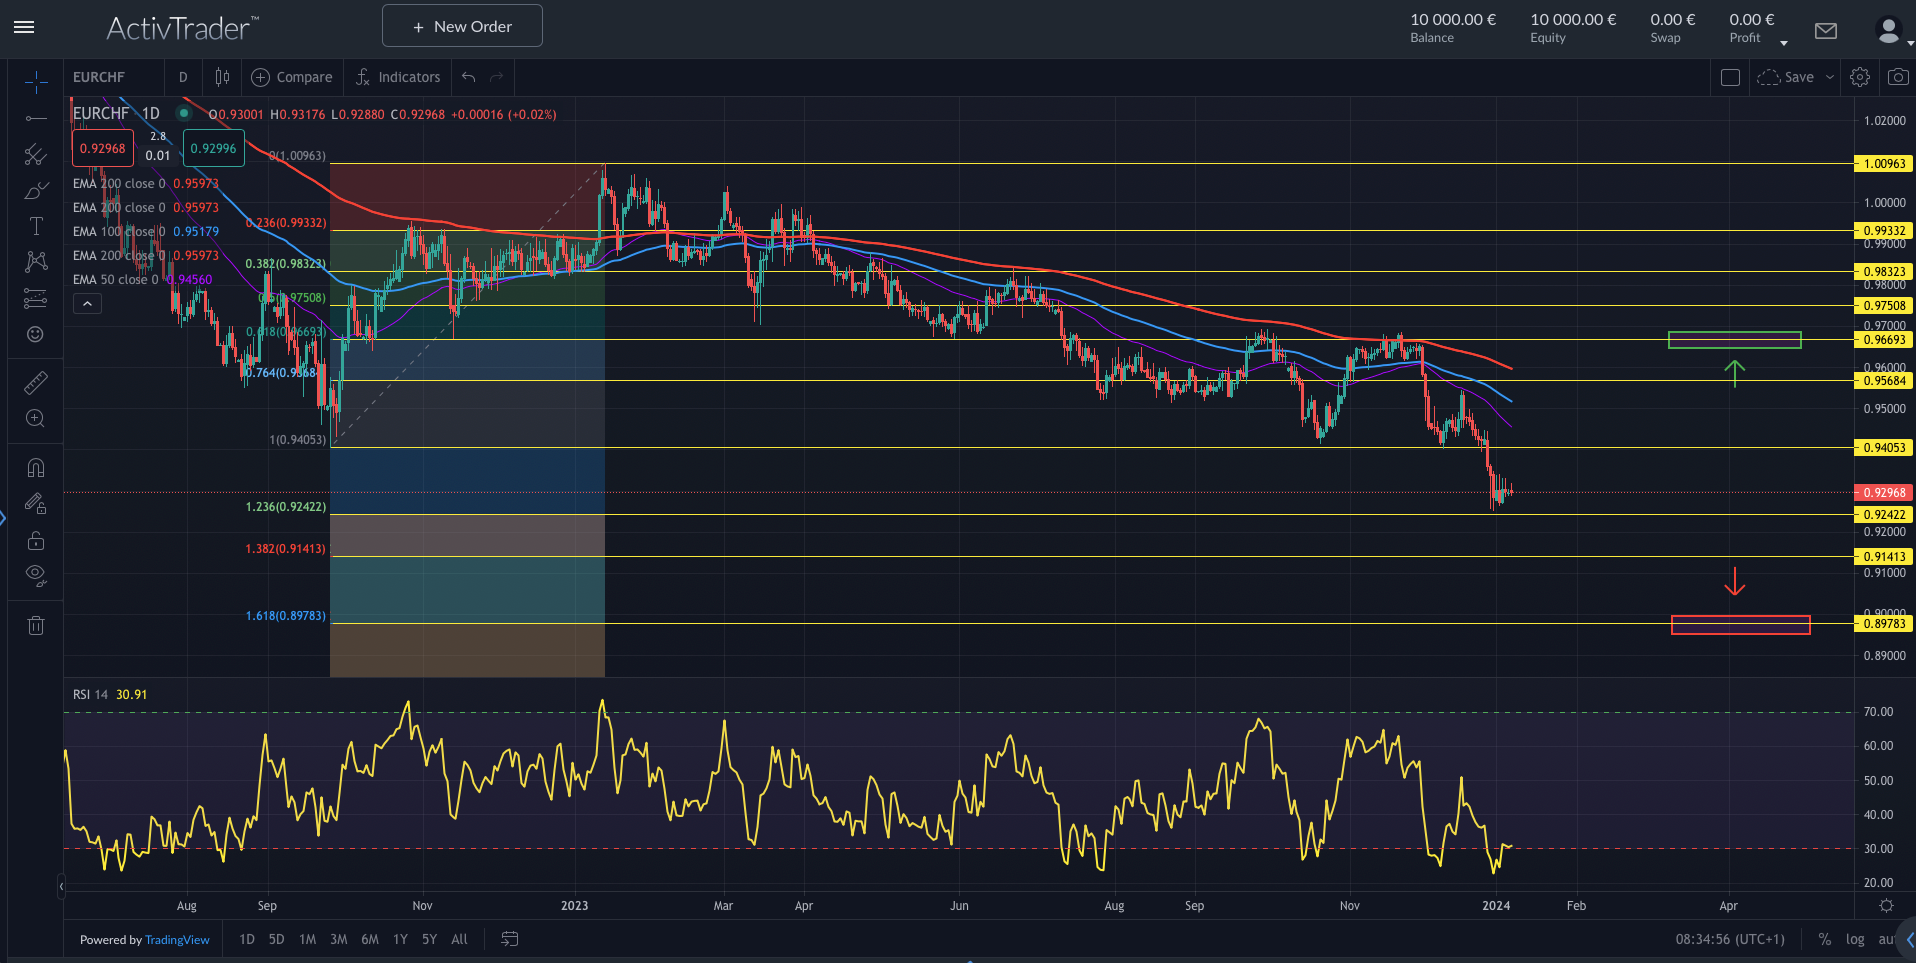Open the TradingView link
Screen dimensions: 1916x963
pyautogui.click(x=177, y=940)
